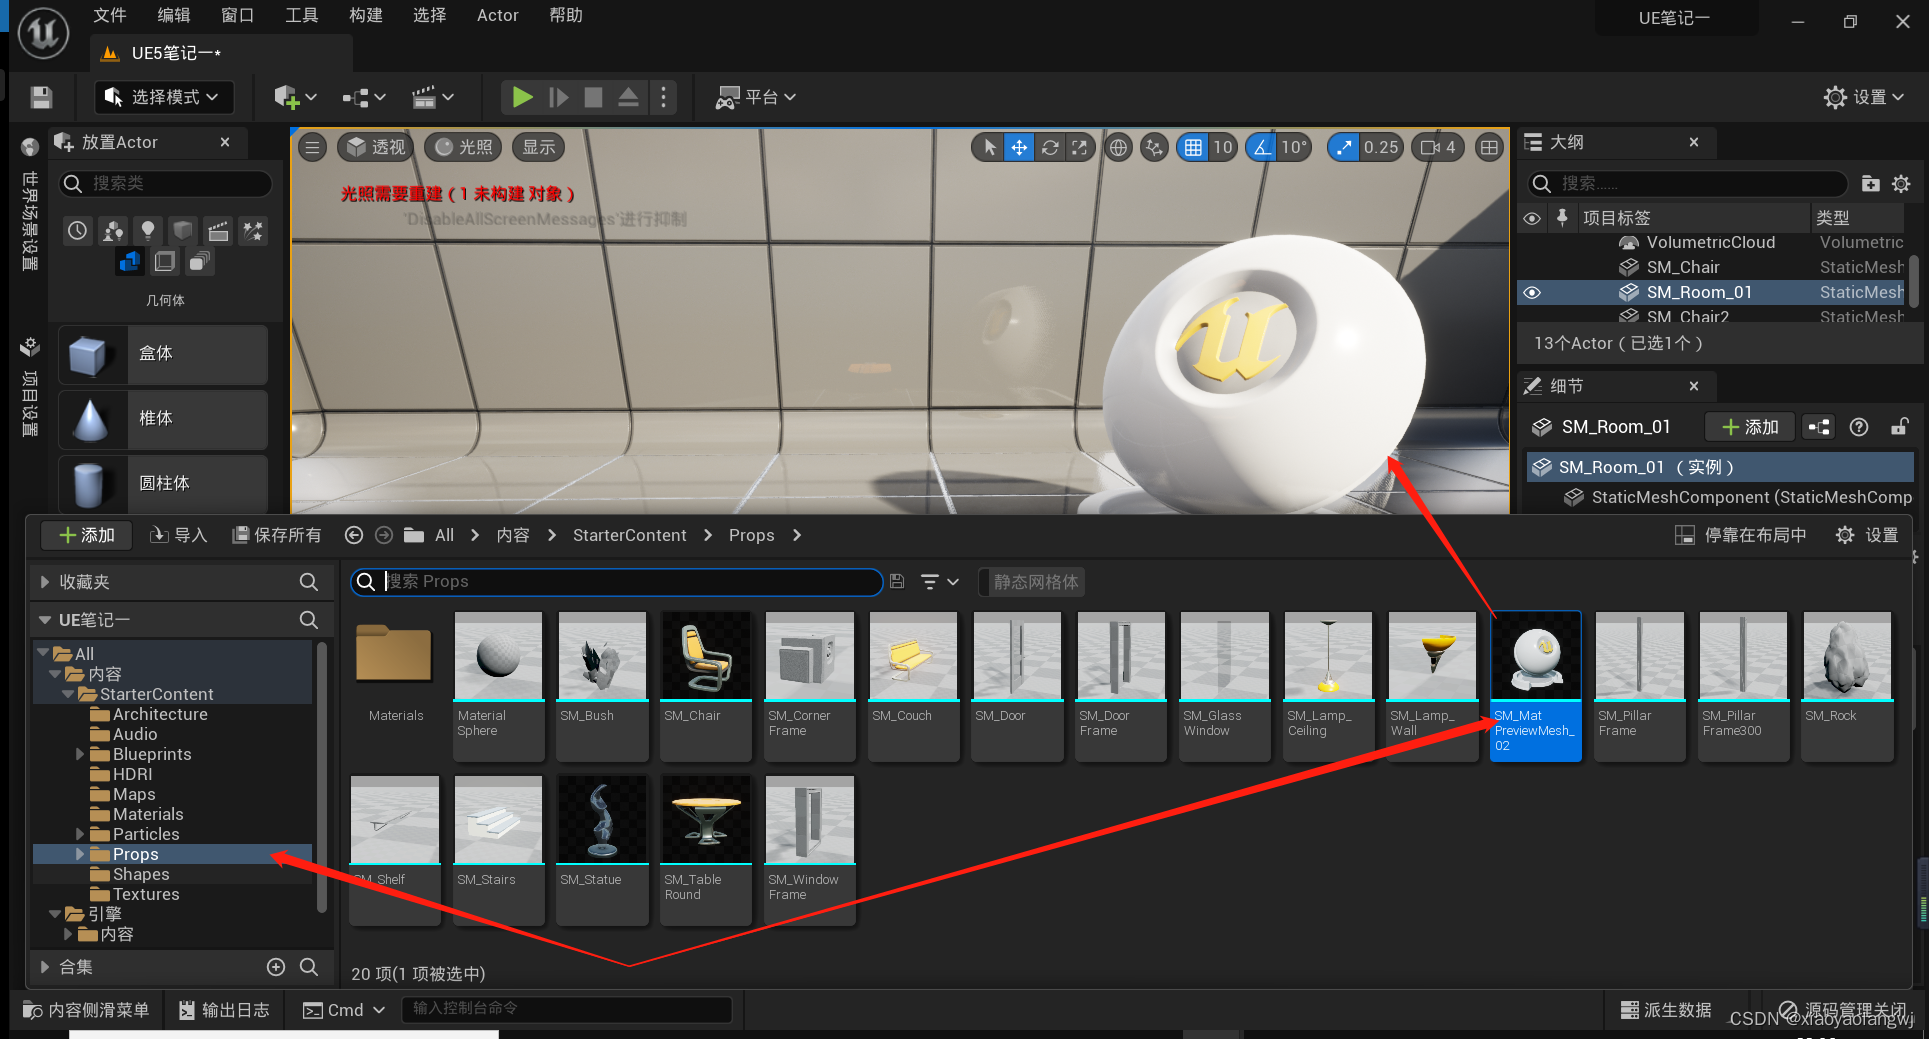
Task: Toggle world/local coordinate globe icon
Action: [x=1118, y=148]
